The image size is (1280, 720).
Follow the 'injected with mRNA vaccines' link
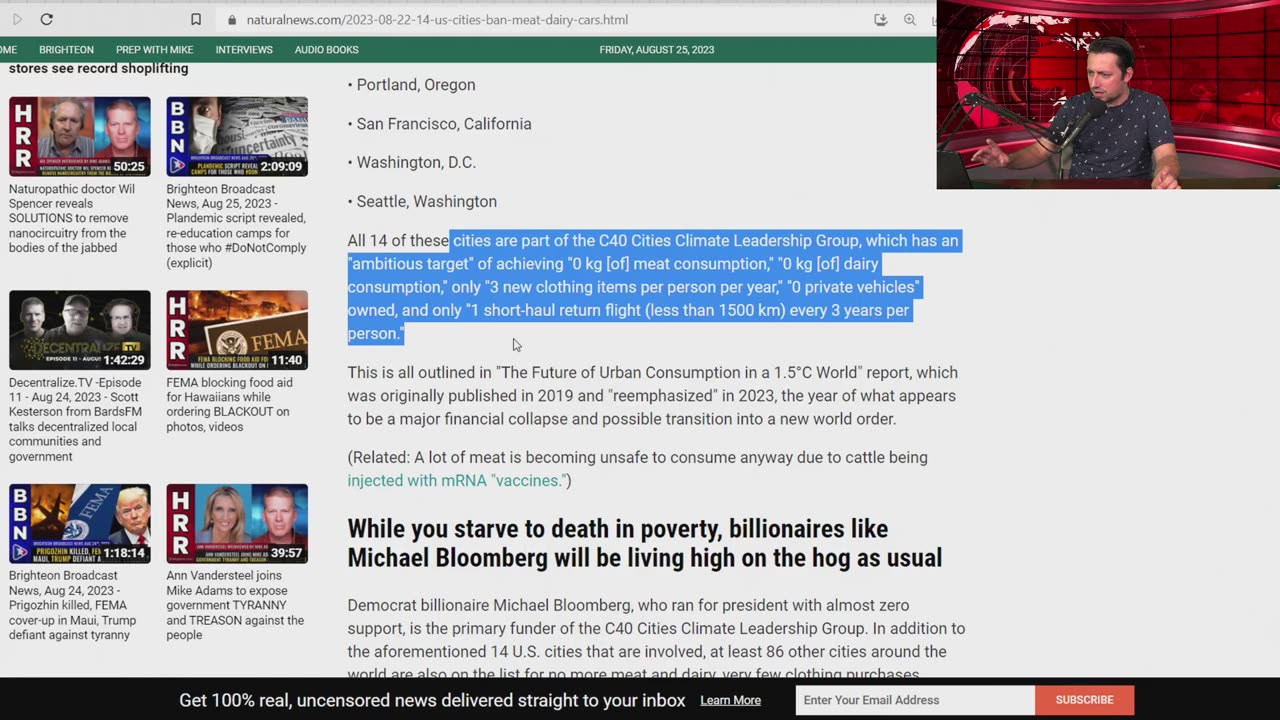[456, 481]
